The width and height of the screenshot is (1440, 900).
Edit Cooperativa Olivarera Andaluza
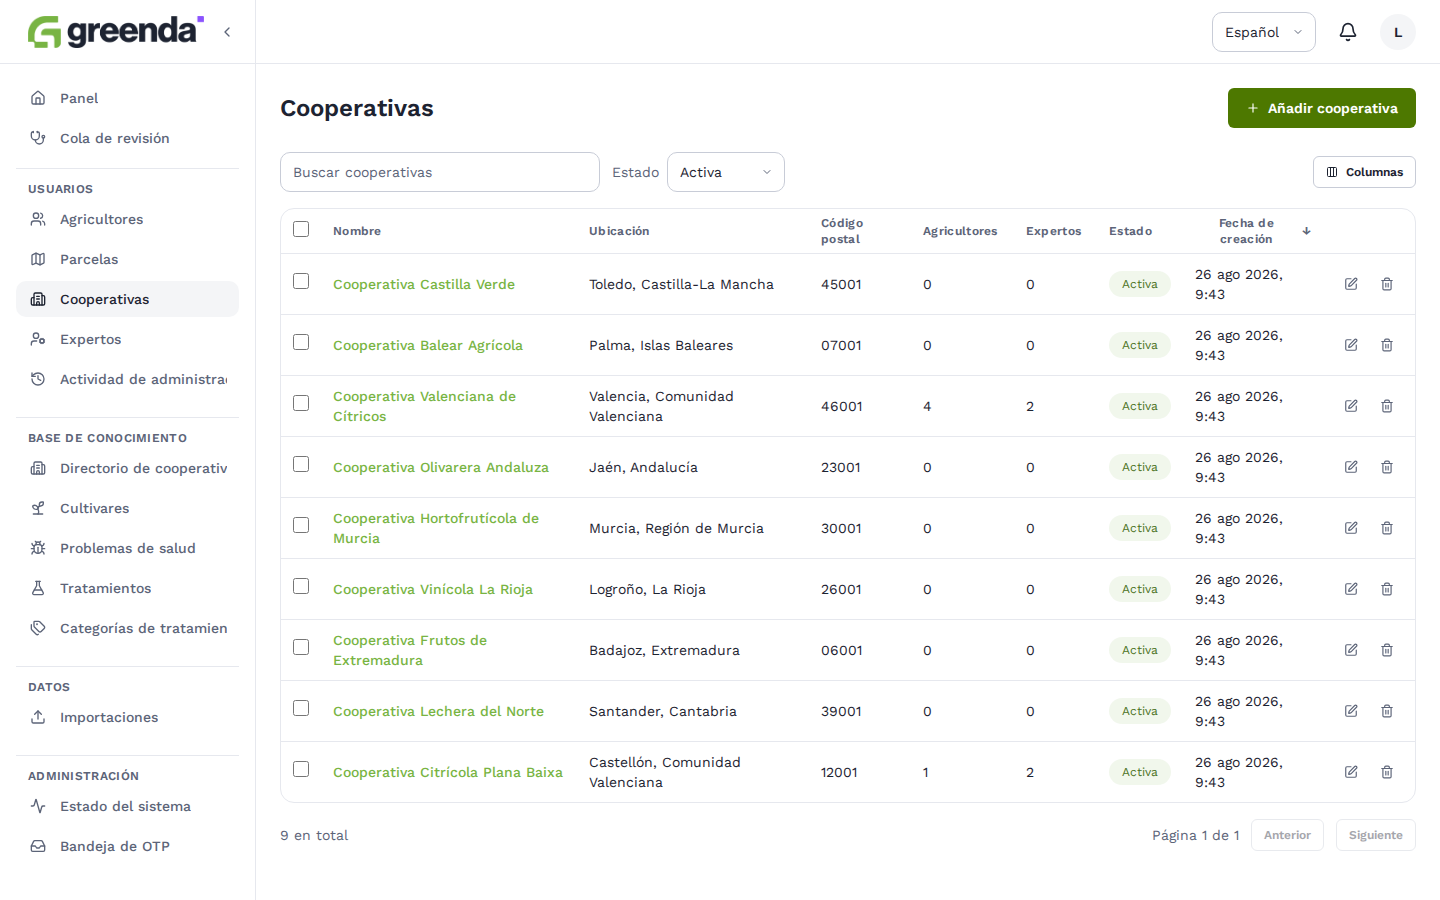[x=1351, y=467]
